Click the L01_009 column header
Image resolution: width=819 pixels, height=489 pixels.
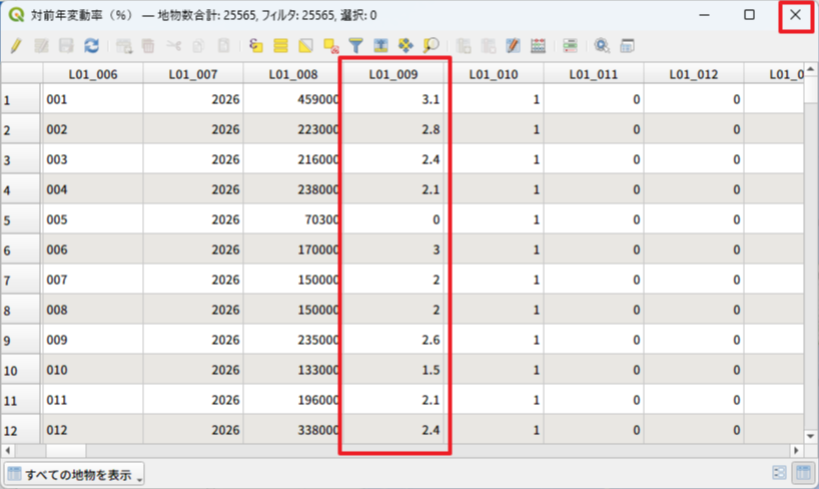tap(393, 74)
